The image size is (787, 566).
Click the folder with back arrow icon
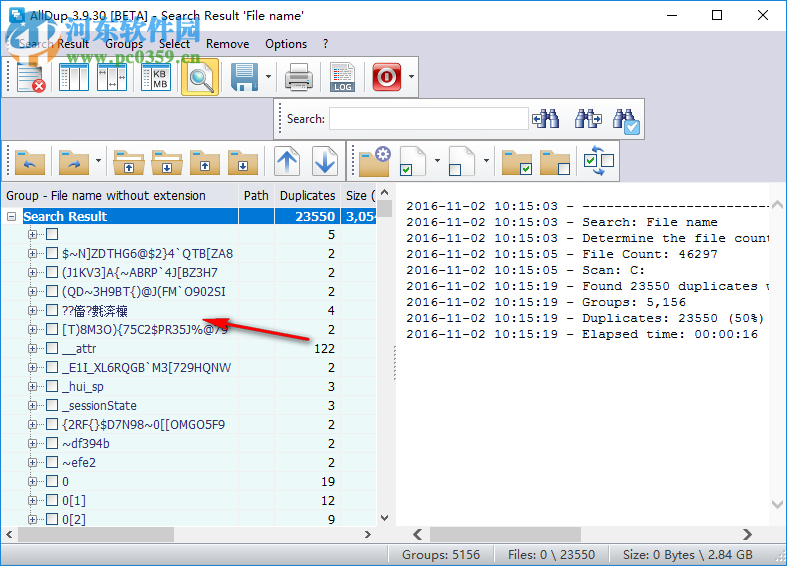point(30,162)
